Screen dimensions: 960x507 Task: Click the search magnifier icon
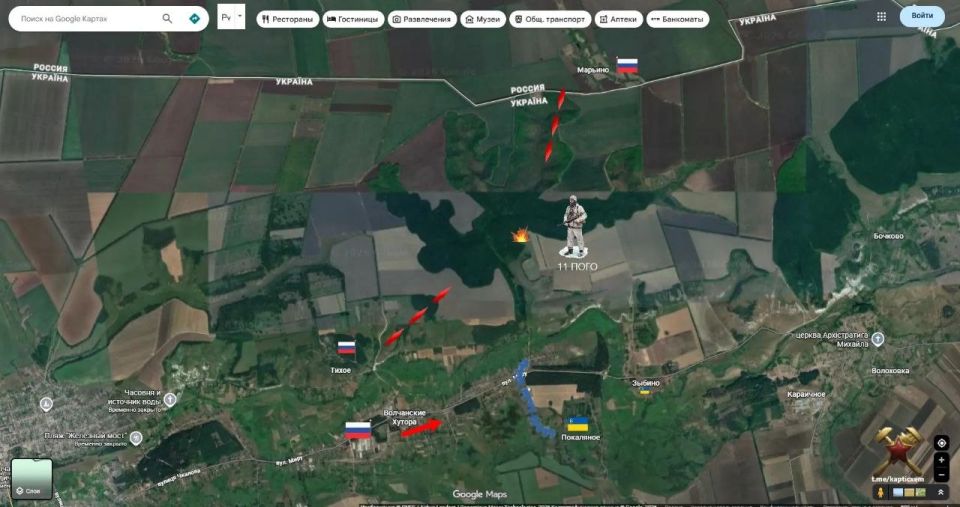pyautogui.click(x=167, y=19)
